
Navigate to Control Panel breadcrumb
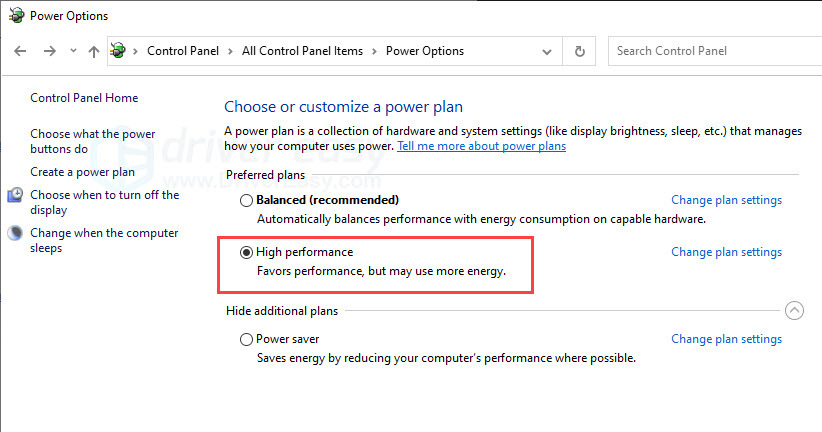(182, 51)
